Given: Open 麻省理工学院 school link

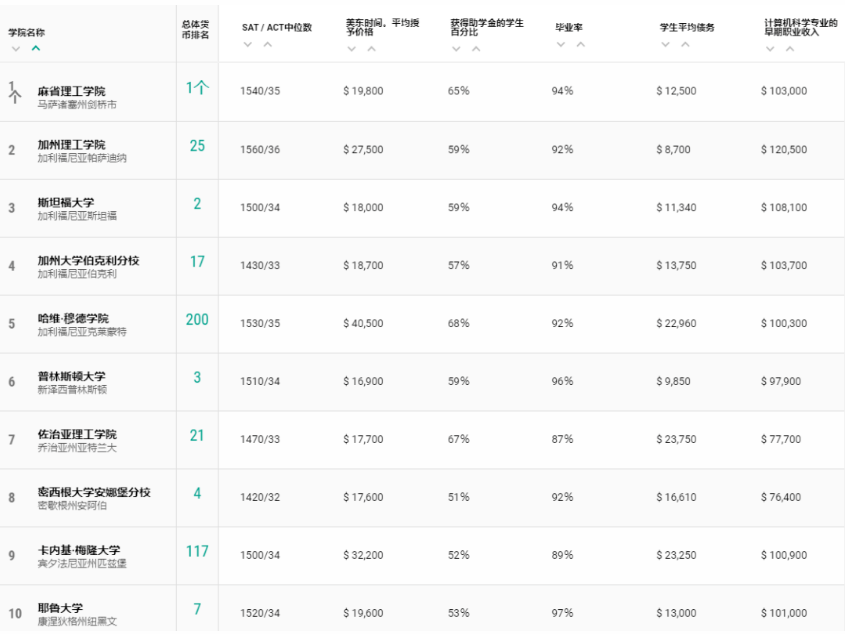Looking at the screenshot, I should pos(71,91).
